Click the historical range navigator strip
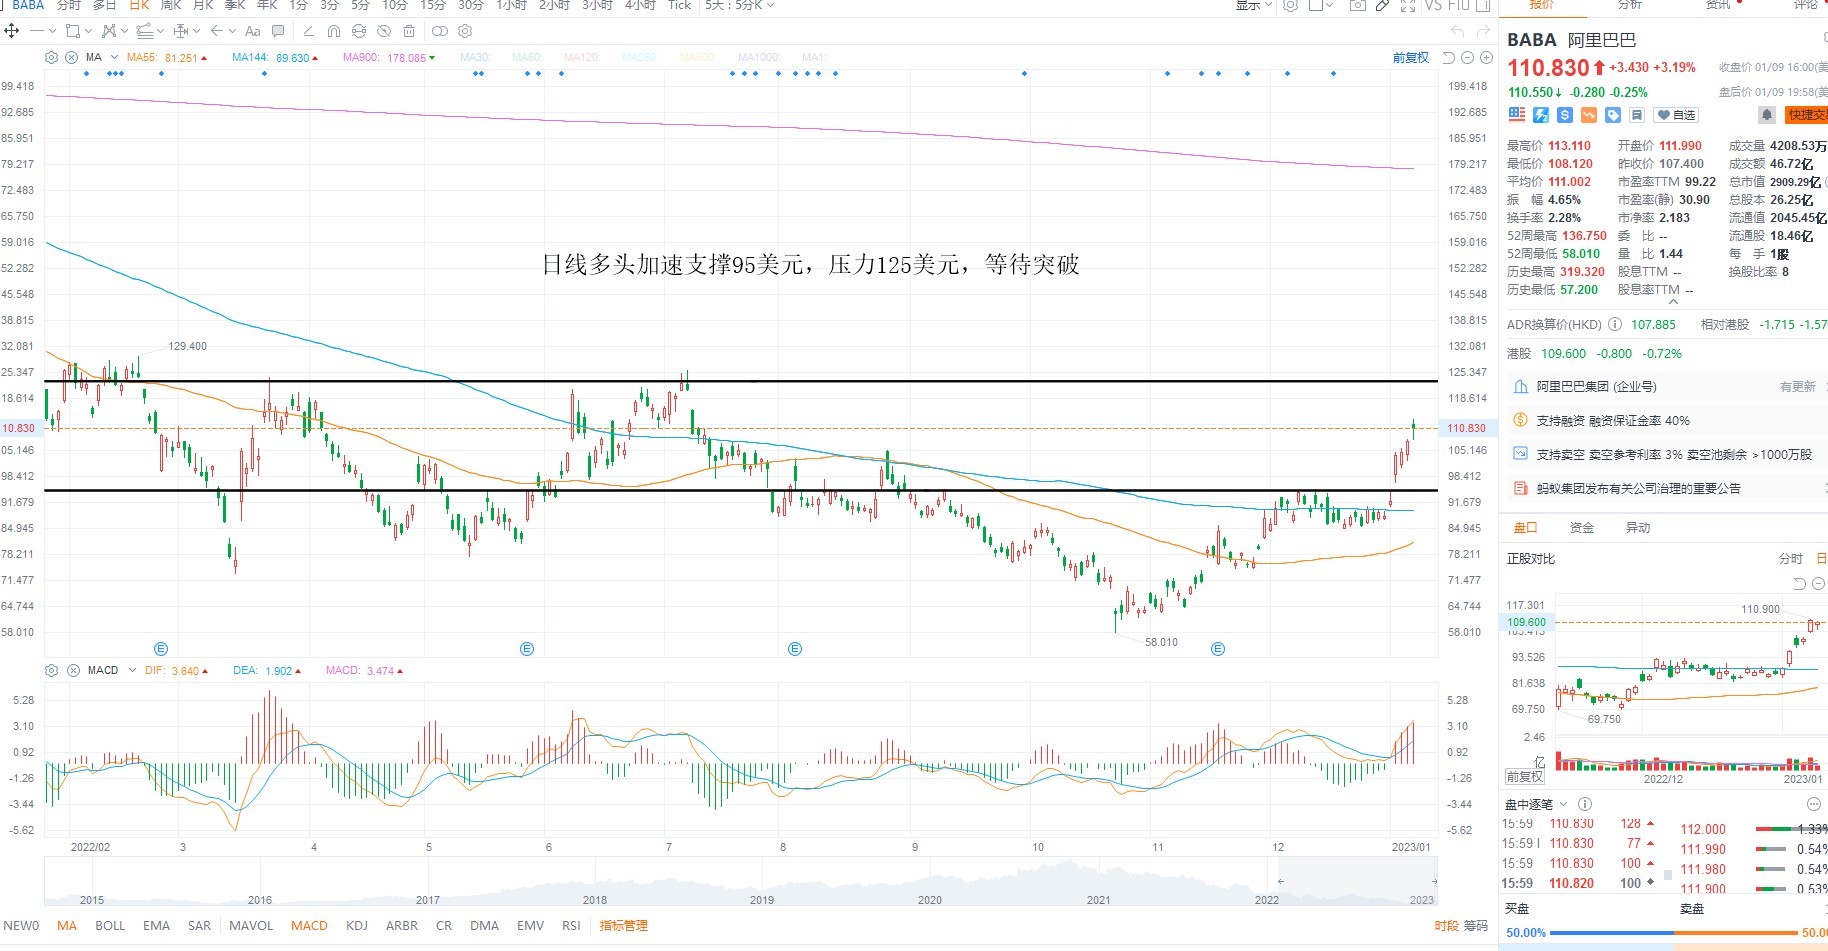 741,881
